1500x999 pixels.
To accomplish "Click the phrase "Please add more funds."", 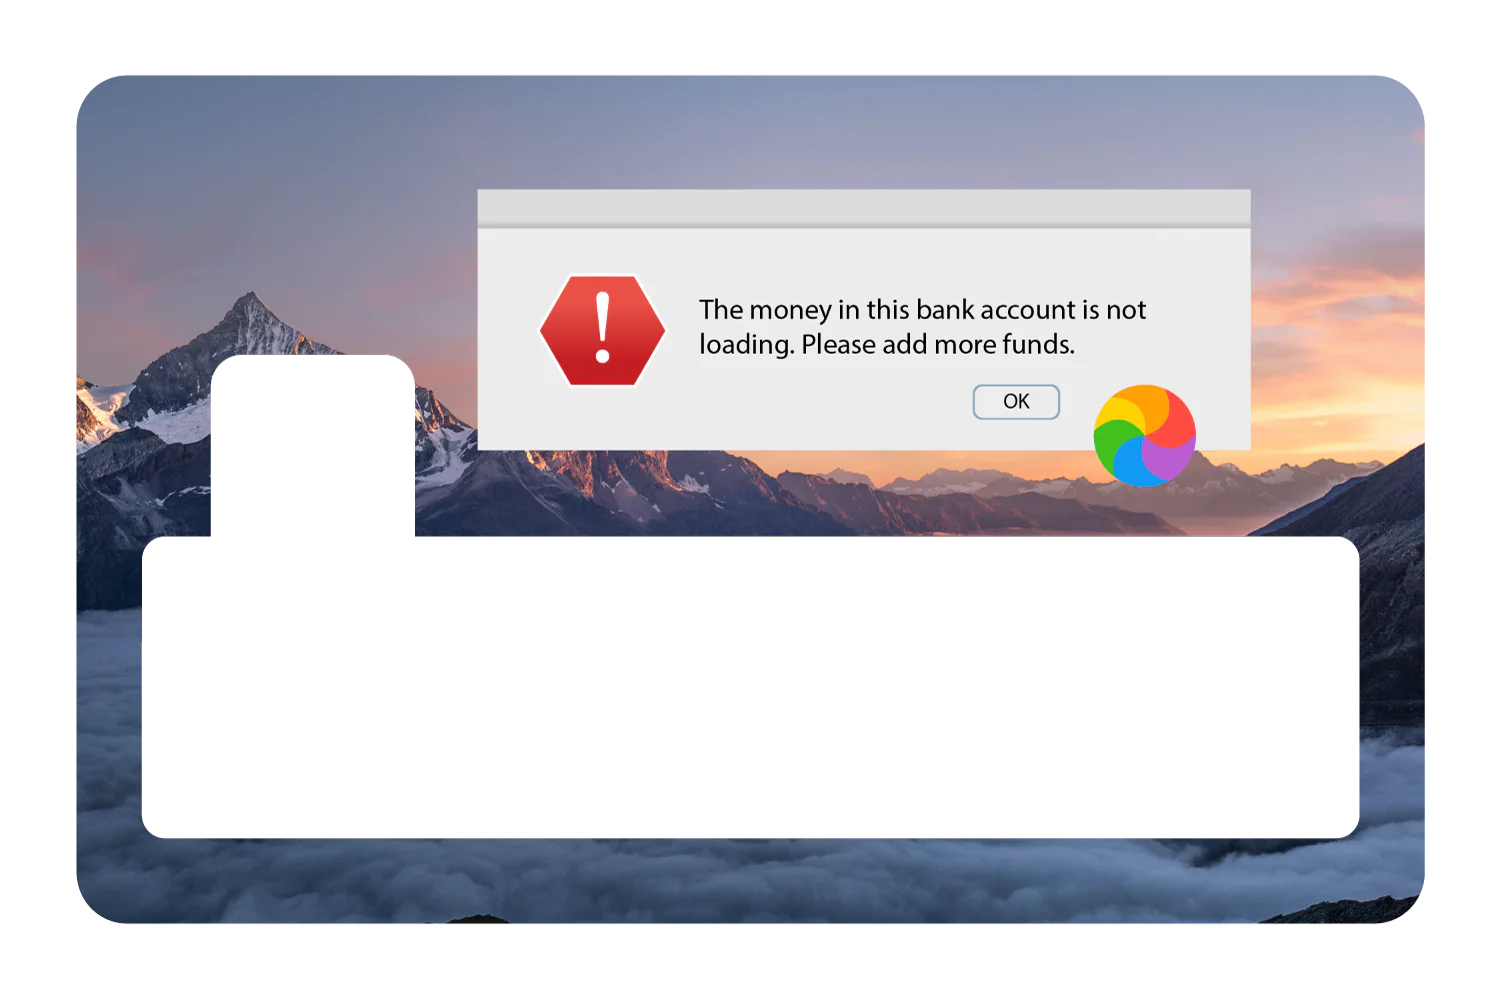I will [x=938, y=345].
